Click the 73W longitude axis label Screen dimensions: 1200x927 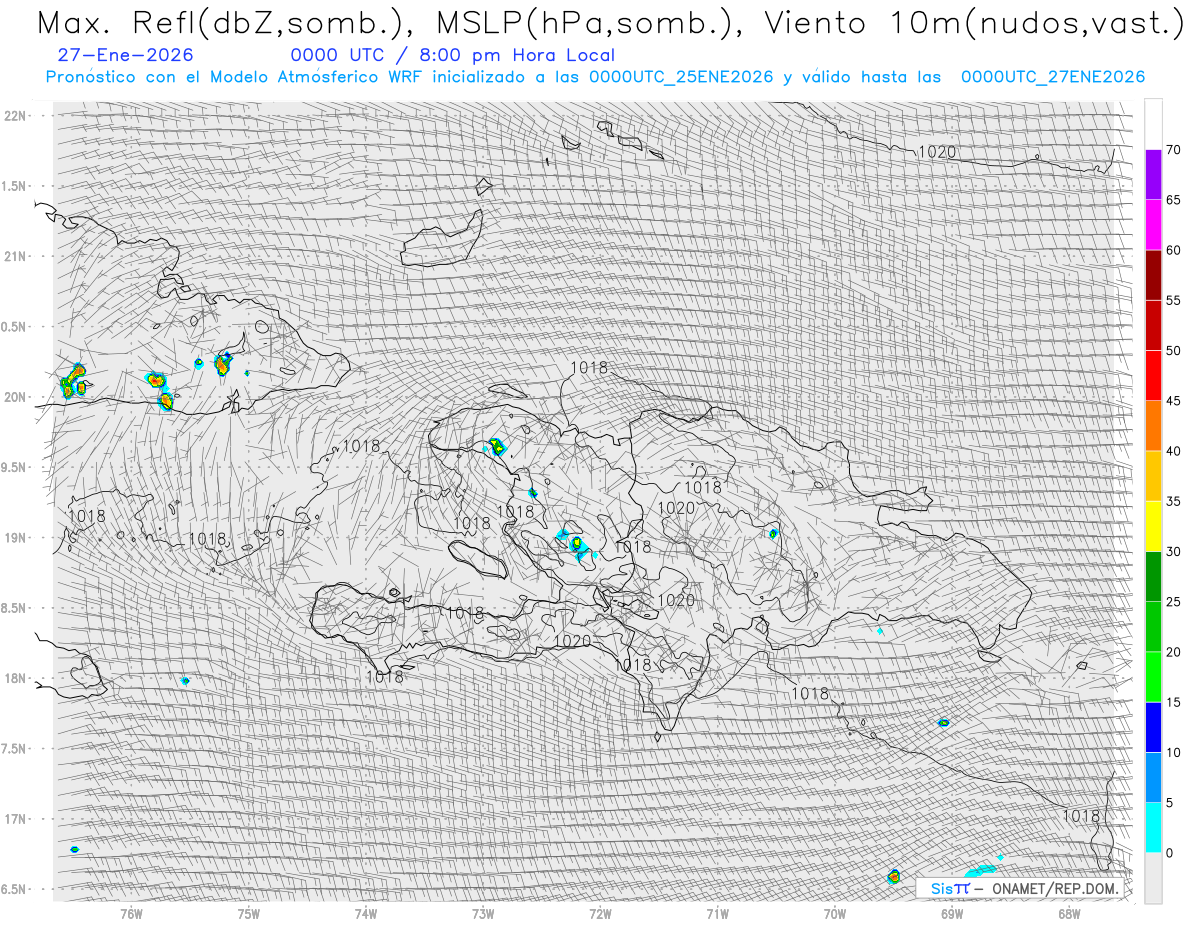pos(483,912)
